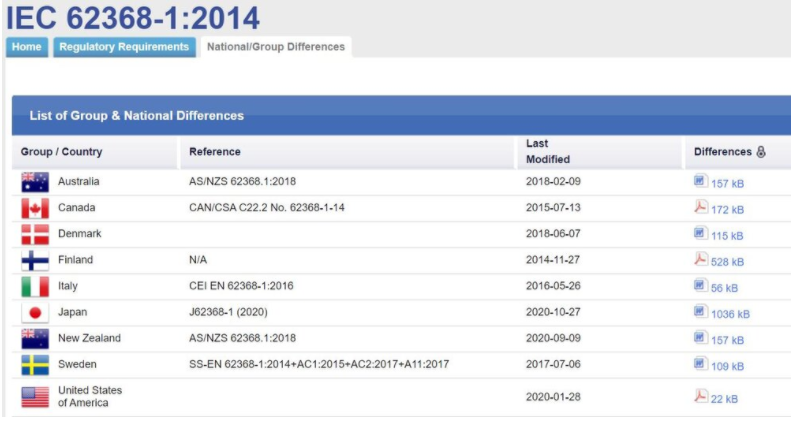This screenshot has width=795, height=424.
Task: Click the Group / Country column header
Action: click(x=62, y=152)
